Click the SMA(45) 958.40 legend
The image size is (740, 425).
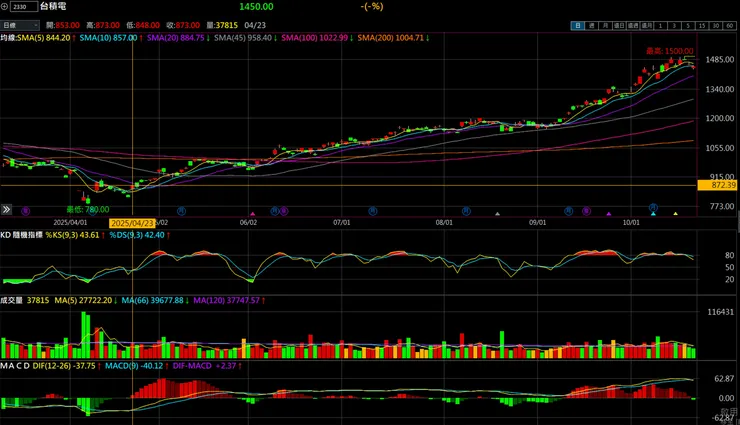click(245, 38)
